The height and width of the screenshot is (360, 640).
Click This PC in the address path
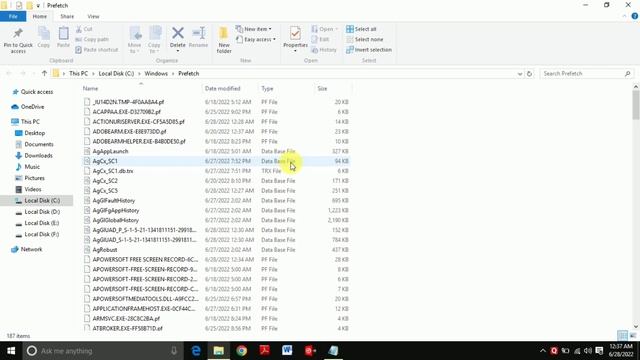pos(78,73)
